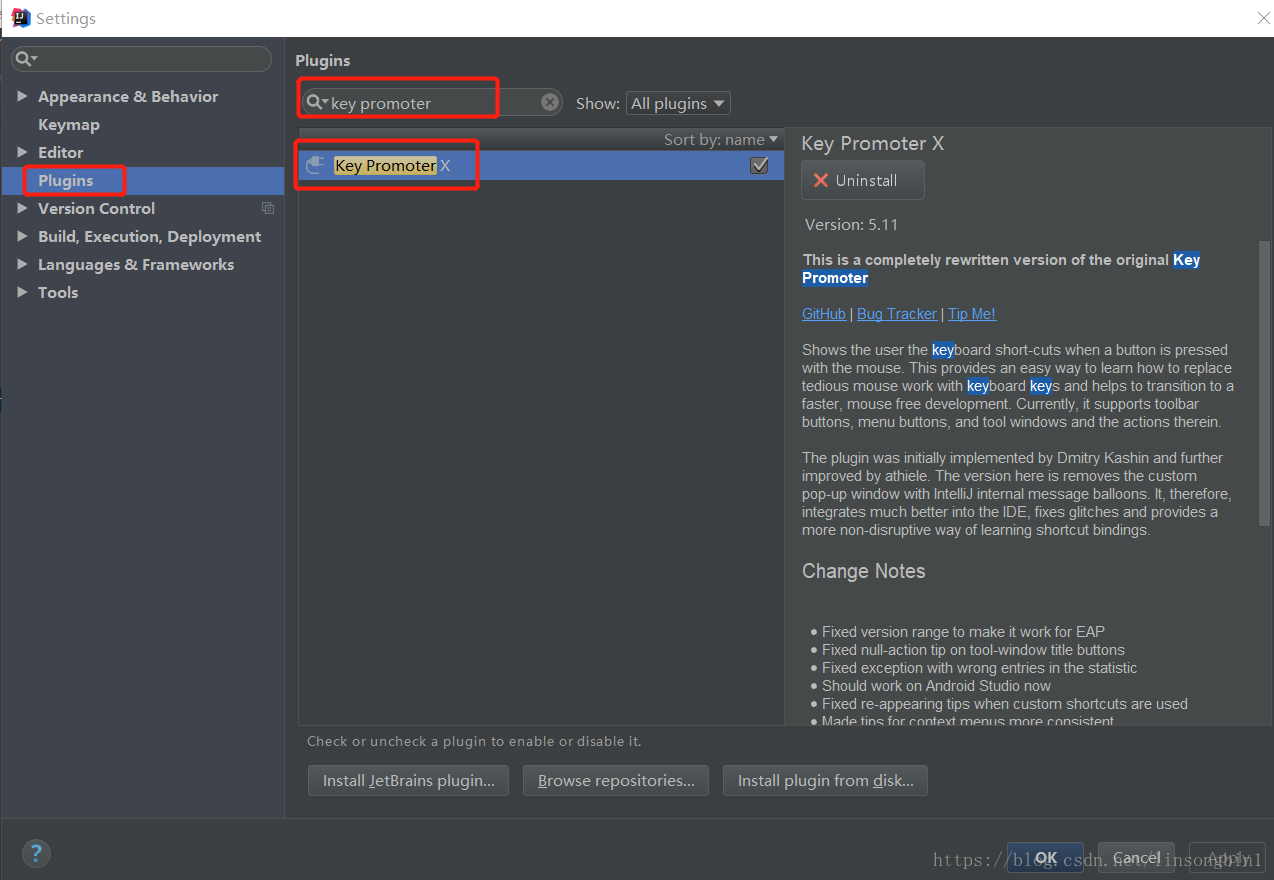Open the GitHub link
Screen dimensions: 1274x880
(x=824, y=314)
